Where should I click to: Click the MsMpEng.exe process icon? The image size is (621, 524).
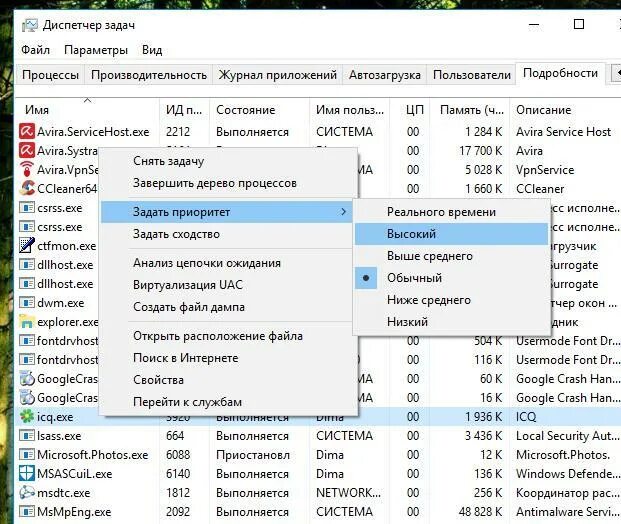27,512
